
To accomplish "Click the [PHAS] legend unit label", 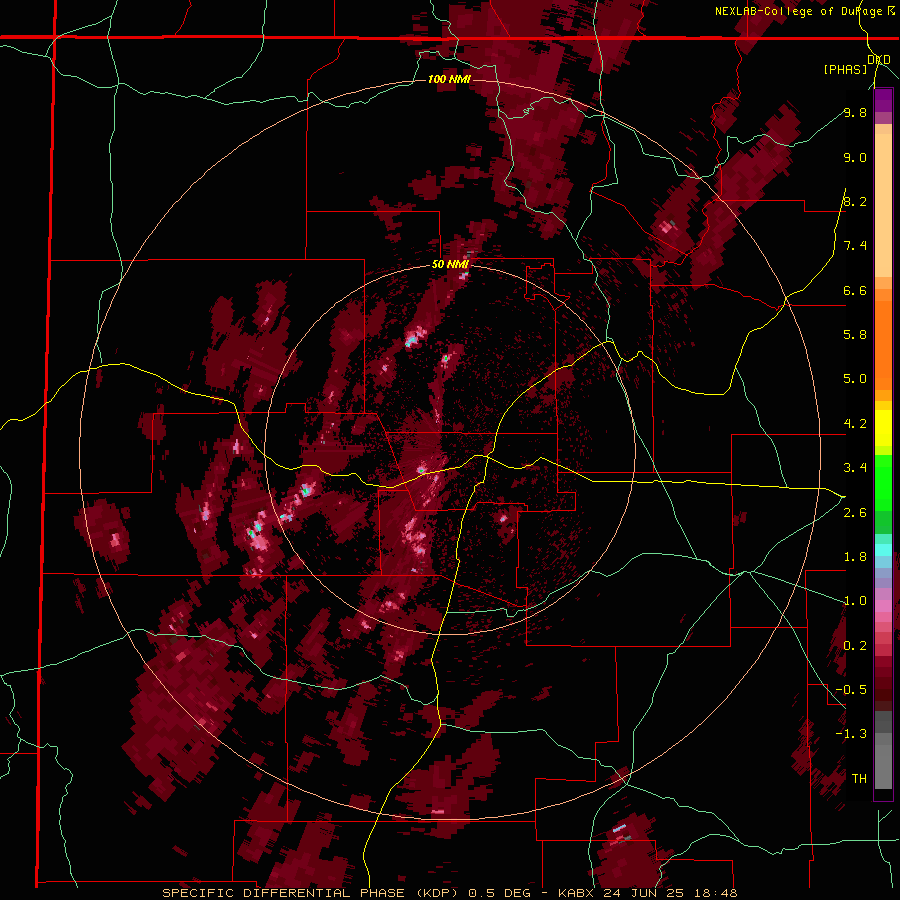I will click(845, 69).
